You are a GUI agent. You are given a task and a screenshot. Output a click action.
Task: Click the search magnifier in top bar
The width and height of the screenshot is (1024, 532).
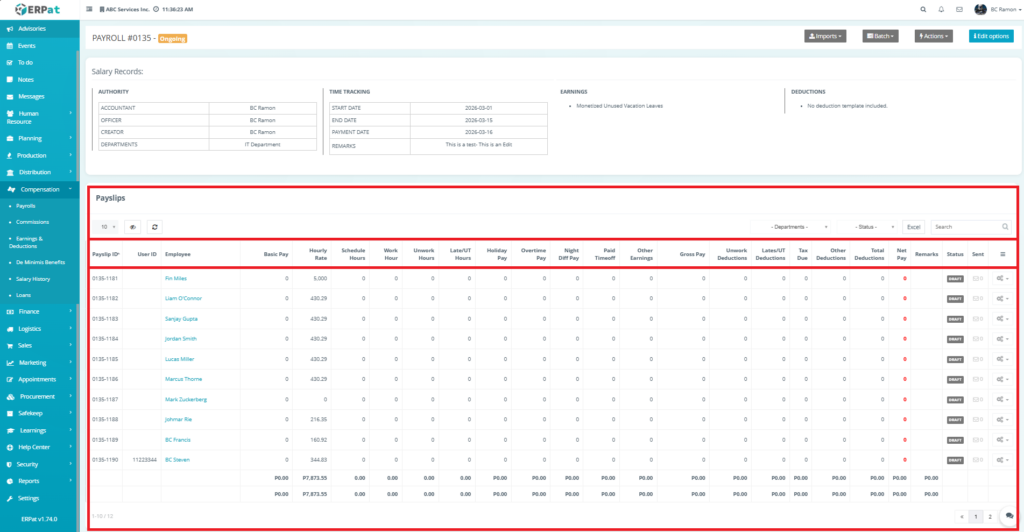tap(922, 9)
